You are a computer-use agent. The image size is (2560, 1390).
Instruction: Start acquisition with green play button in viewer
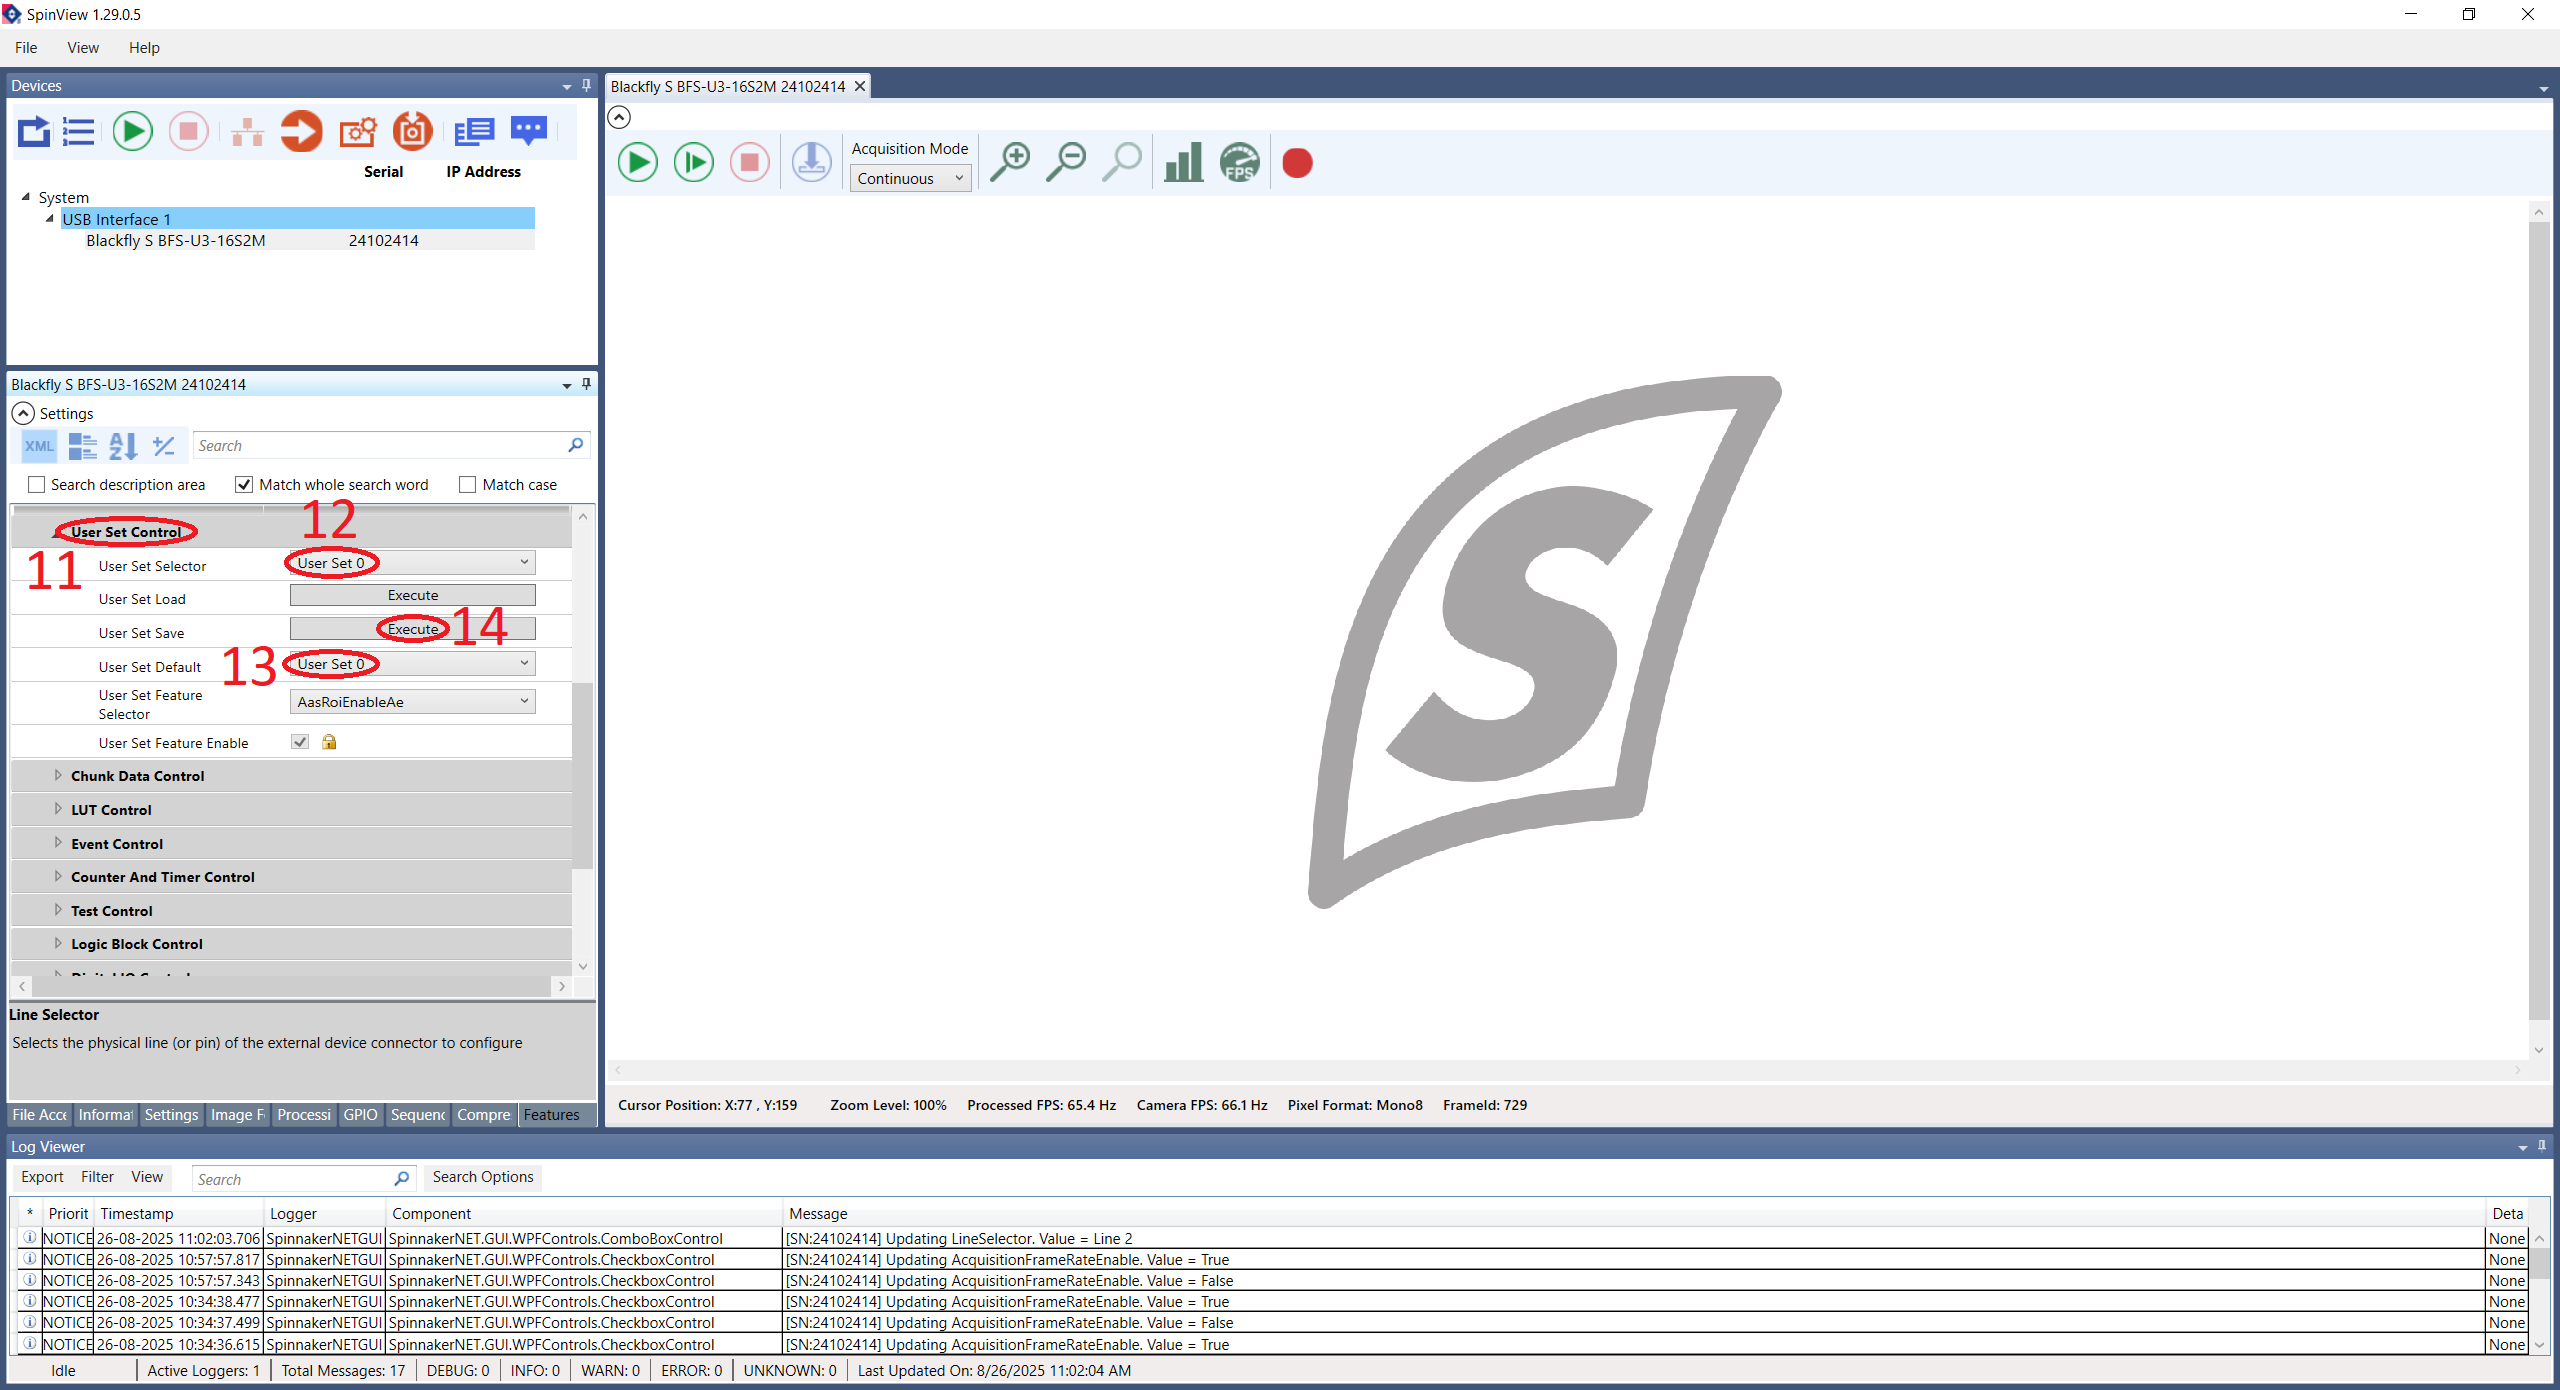[x=637, y=163]
